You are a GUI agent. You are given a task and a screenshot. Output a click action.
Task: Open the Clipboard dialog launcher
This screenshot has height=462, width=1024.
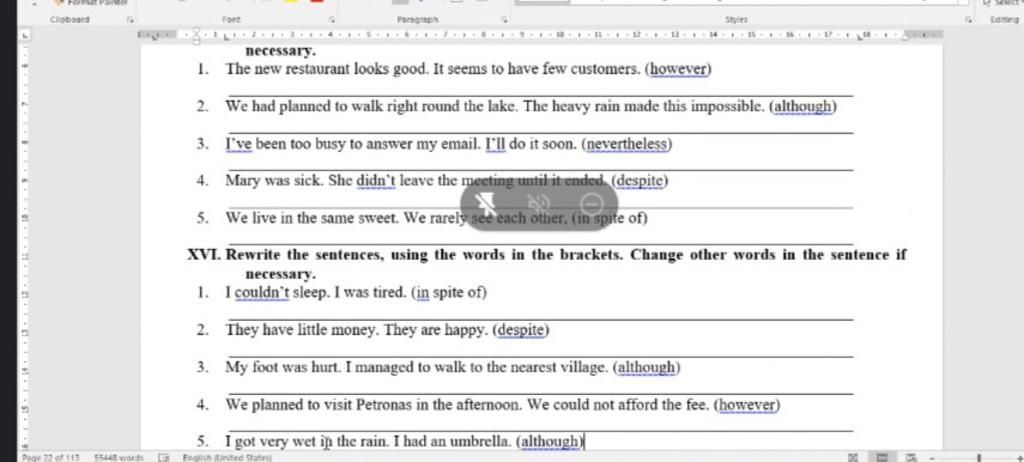pyautogui.click(x=129, y=20)
